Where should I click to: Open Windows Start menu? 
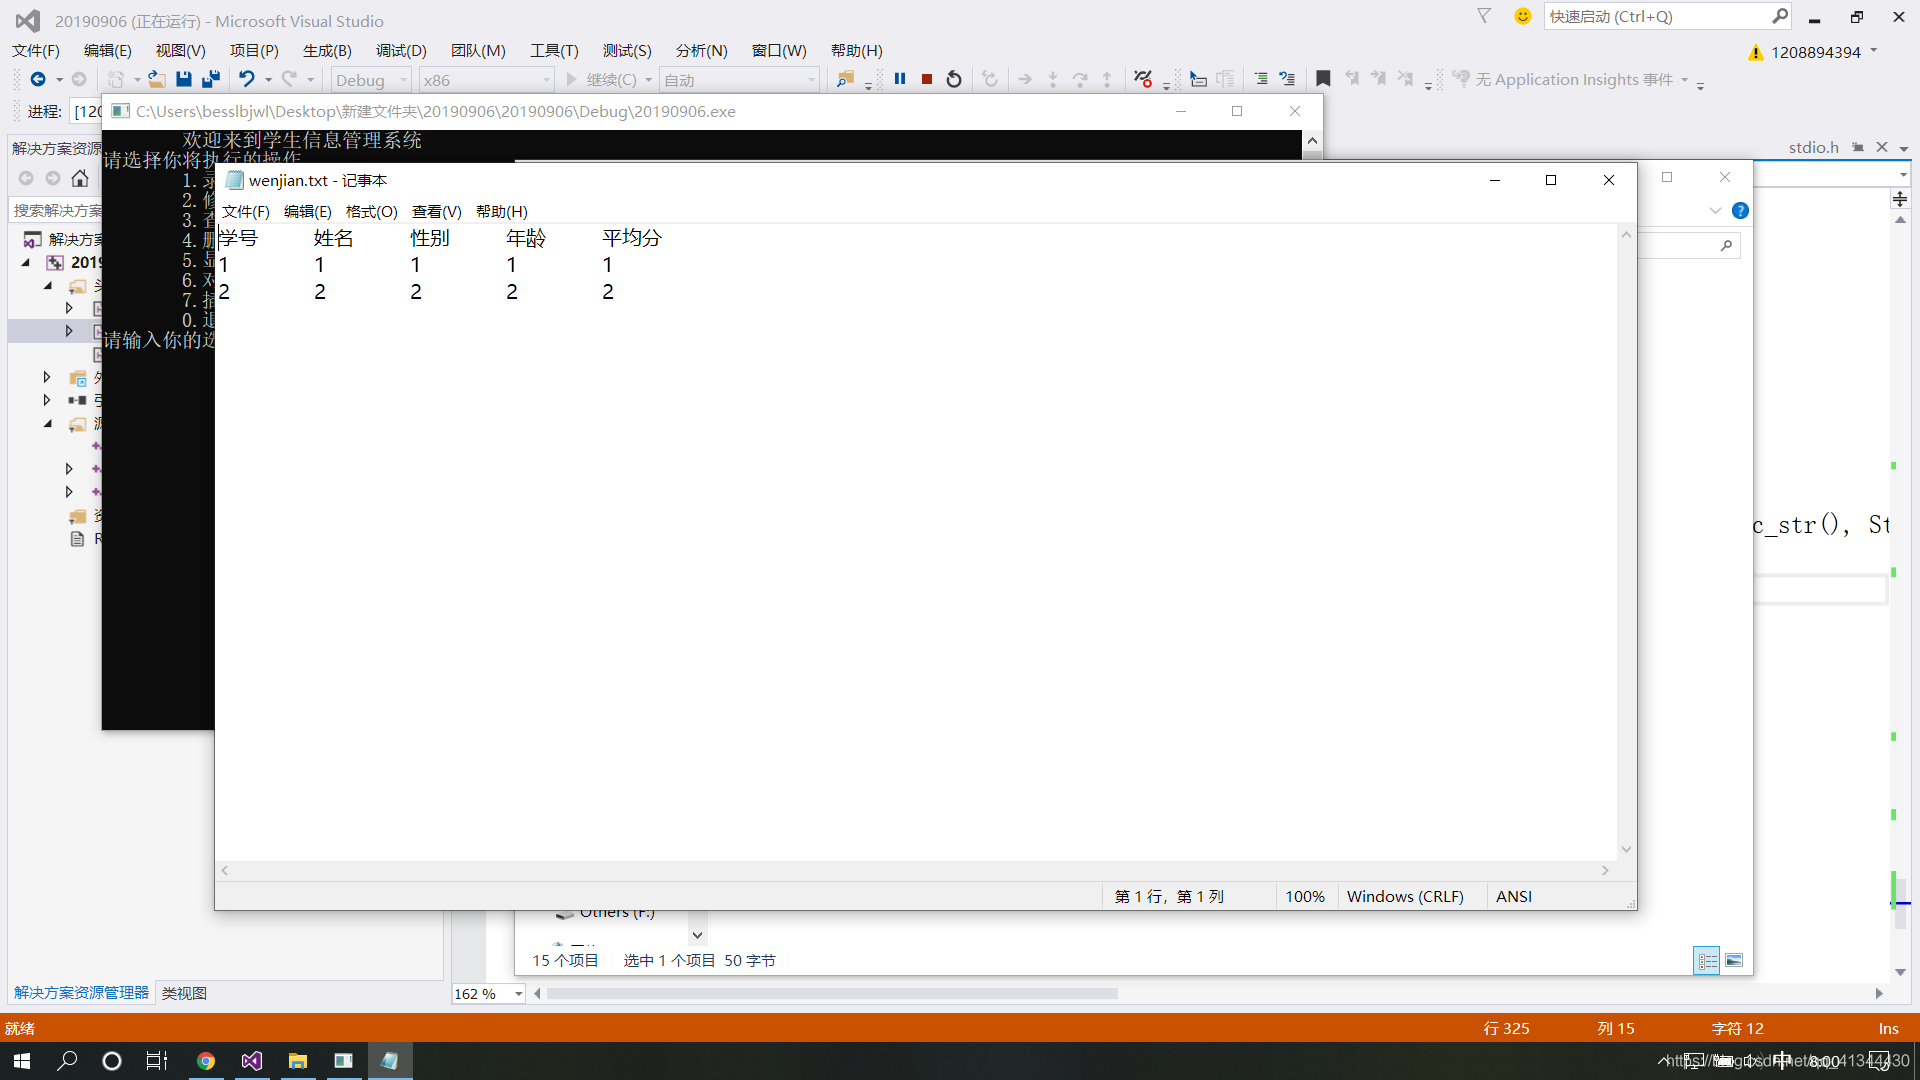[22, 1061]
